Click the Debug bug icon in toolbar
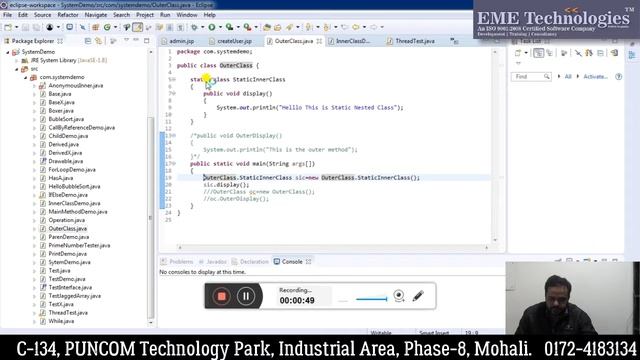 point(194,27)
